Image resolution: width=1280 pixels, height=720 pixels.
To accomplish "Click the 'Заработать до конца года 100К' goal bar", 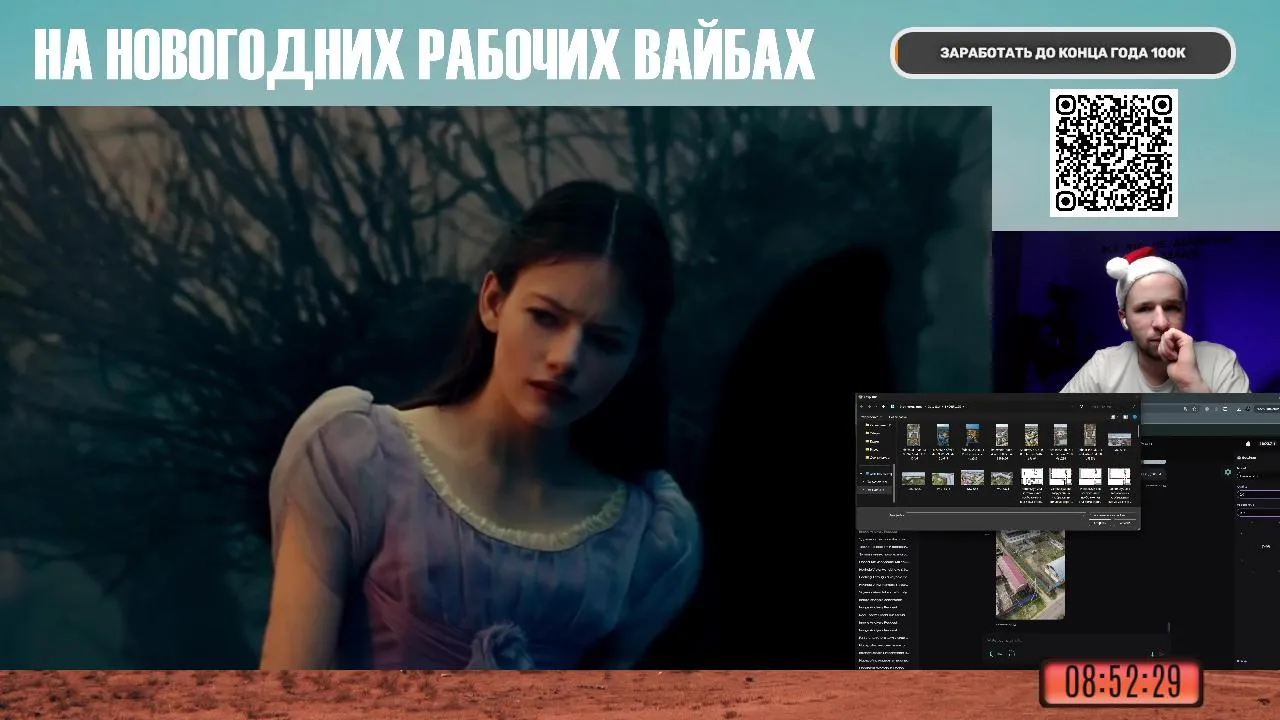I will click(x=1063, y=53).
